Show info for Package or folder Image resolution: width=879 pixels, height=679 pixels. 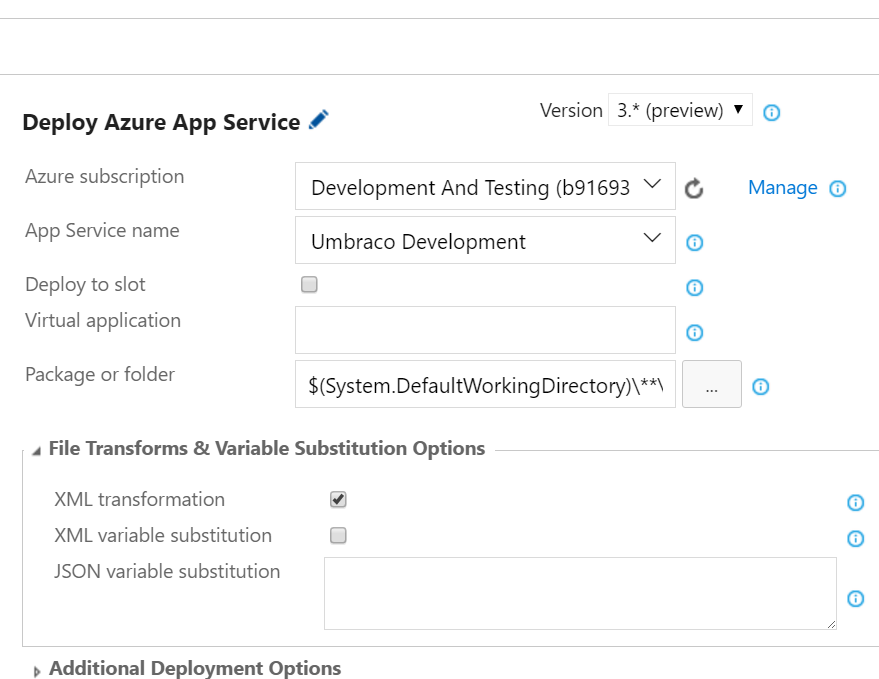(760, 386)
